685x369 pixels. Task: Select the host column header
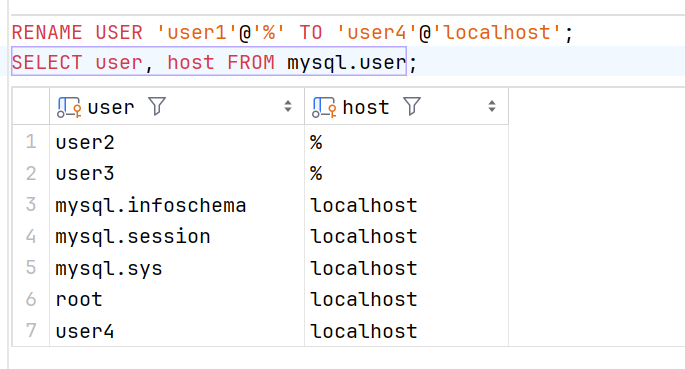pyautogui.click(x=406, y=106)
